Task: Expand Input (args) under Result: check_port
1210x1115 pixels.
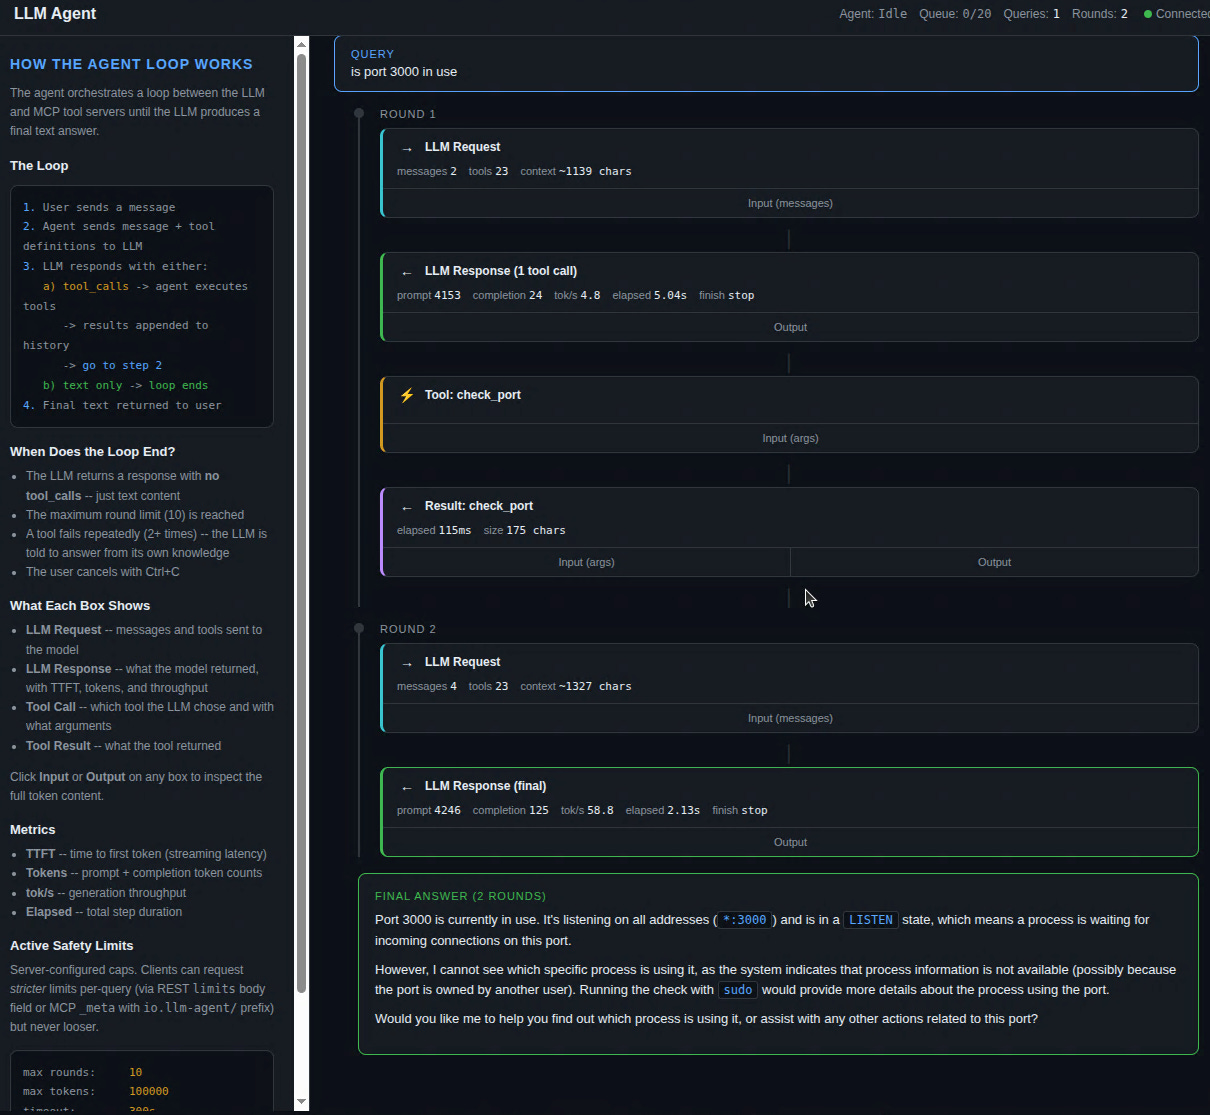Action: (586, 562)
